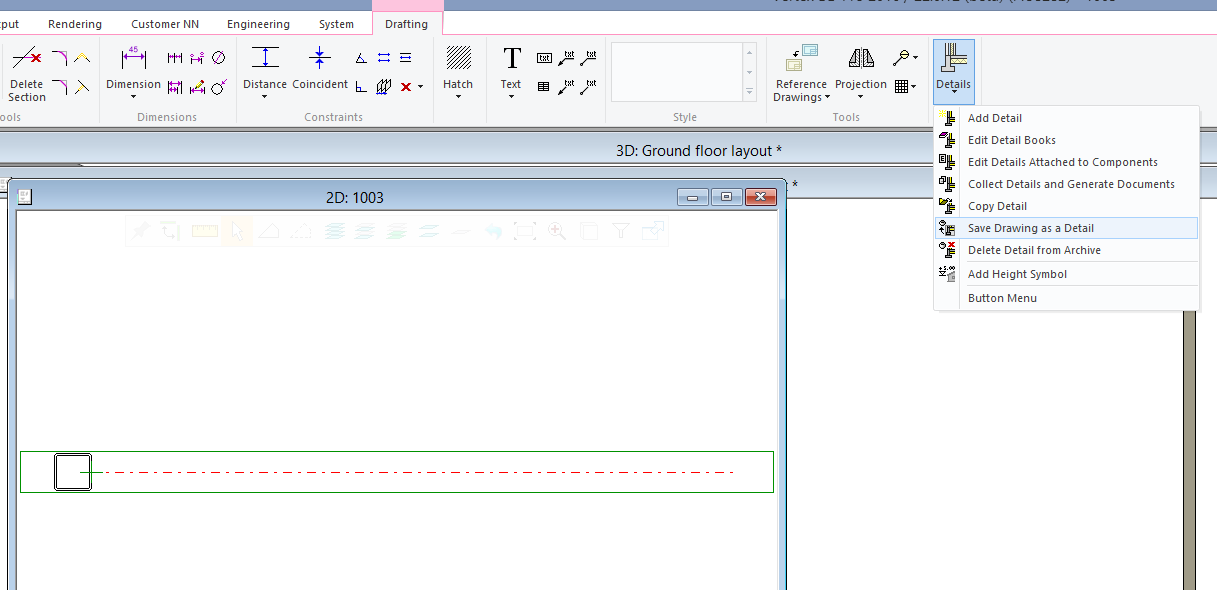Click the large Text tool icon

511,58
